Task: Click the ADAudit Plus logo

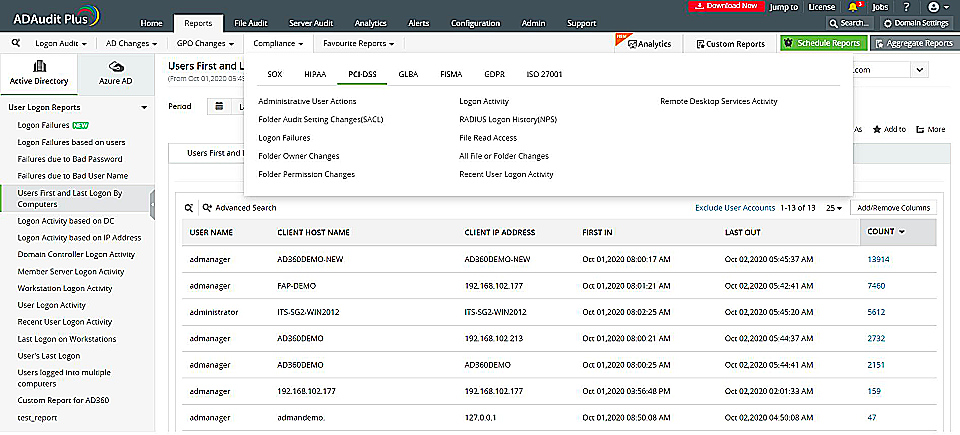Action: [x=57, y=15]
